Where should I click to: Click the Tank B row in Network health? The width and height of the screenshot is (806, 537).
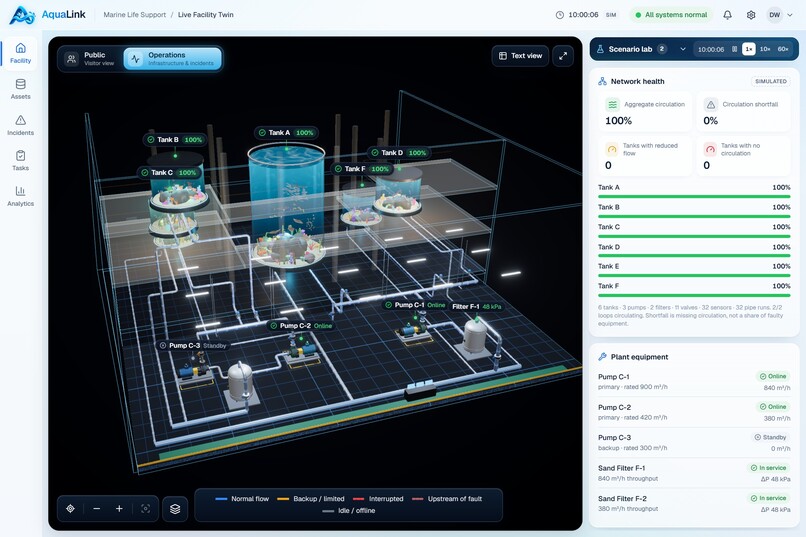click(694, 212)
